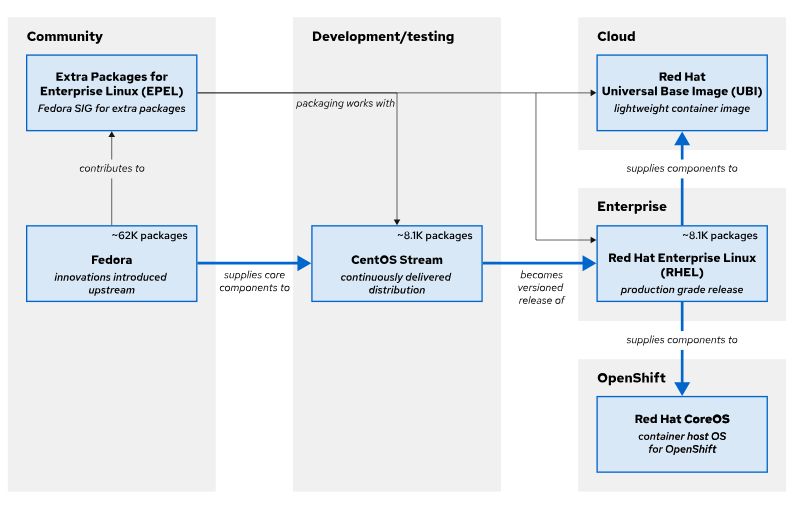Image resolution: width=794 pixels, height=510 pixels.
Task: Click the Enterprise section heading
Action: click(632, 207)
